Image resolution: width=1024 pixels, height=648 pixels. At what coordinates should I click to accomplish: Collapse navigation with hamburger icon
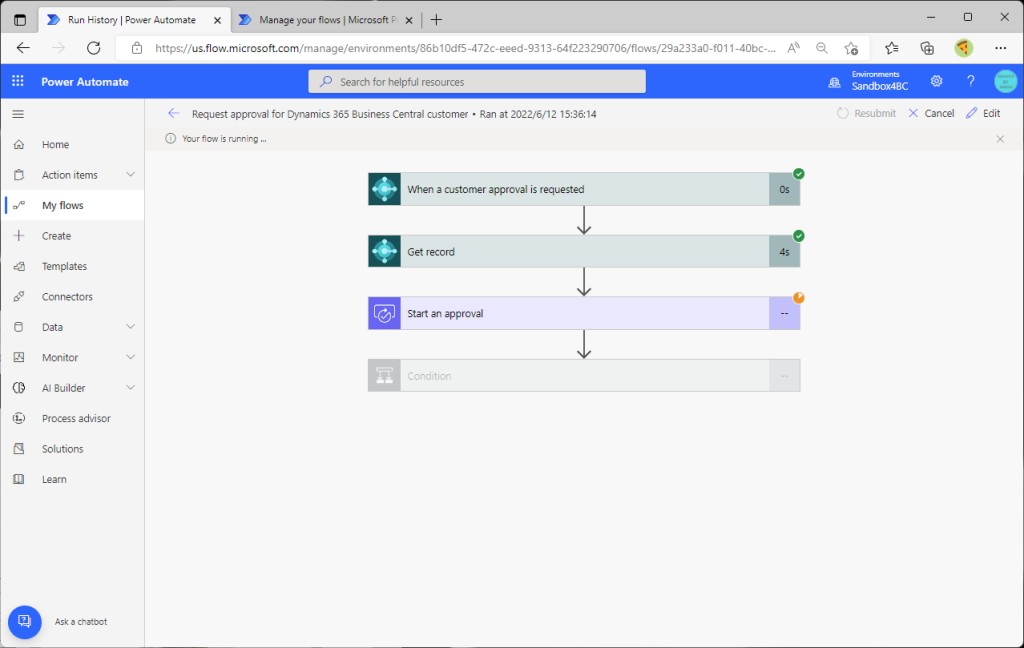(18, 114)
